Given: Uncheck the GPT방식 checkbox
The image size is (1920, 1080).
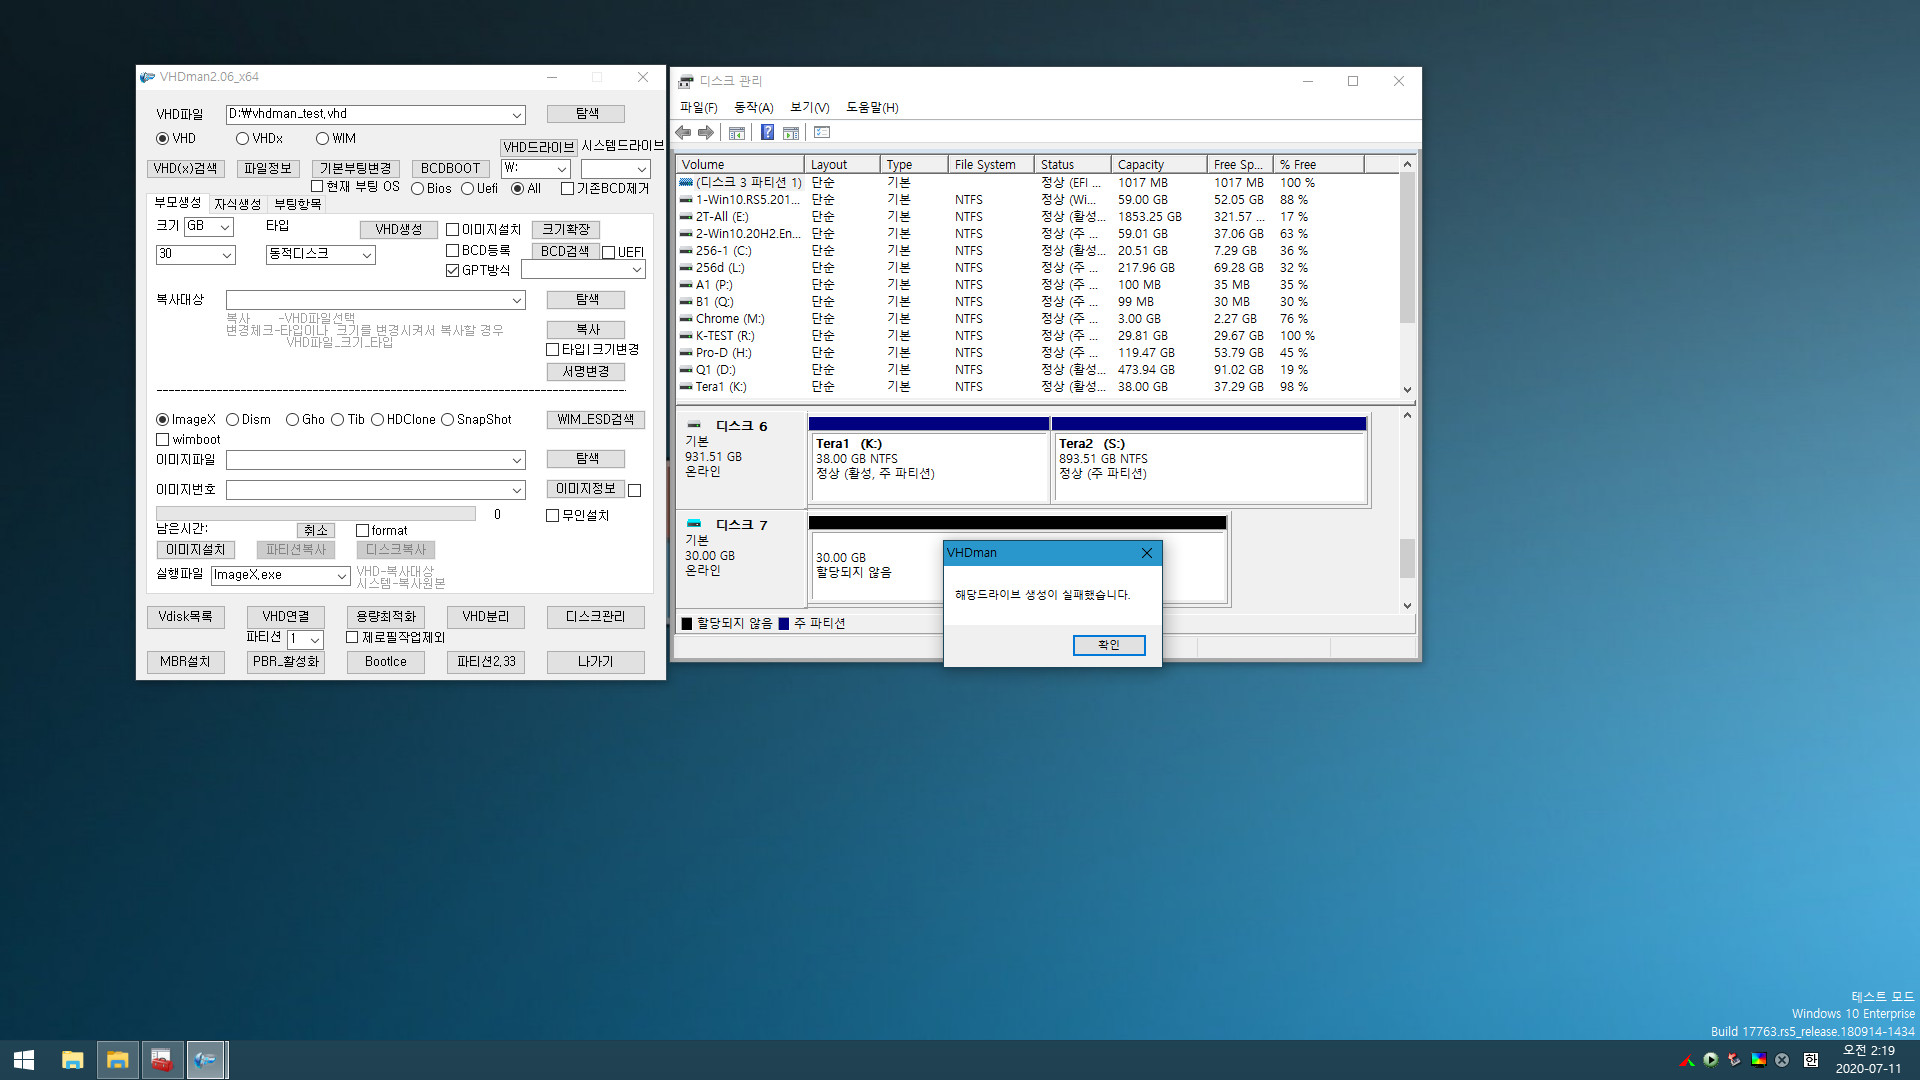Looking at the screenshot, I should point(452,271).
